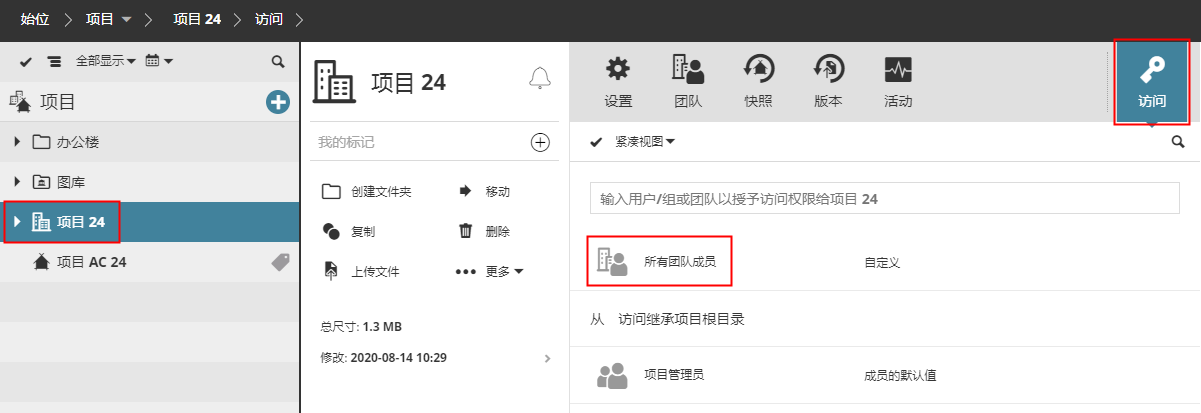Click the 项目 24 building icon
The width and height of the screenshot is (1201, 413).
[x=333, y=81]
